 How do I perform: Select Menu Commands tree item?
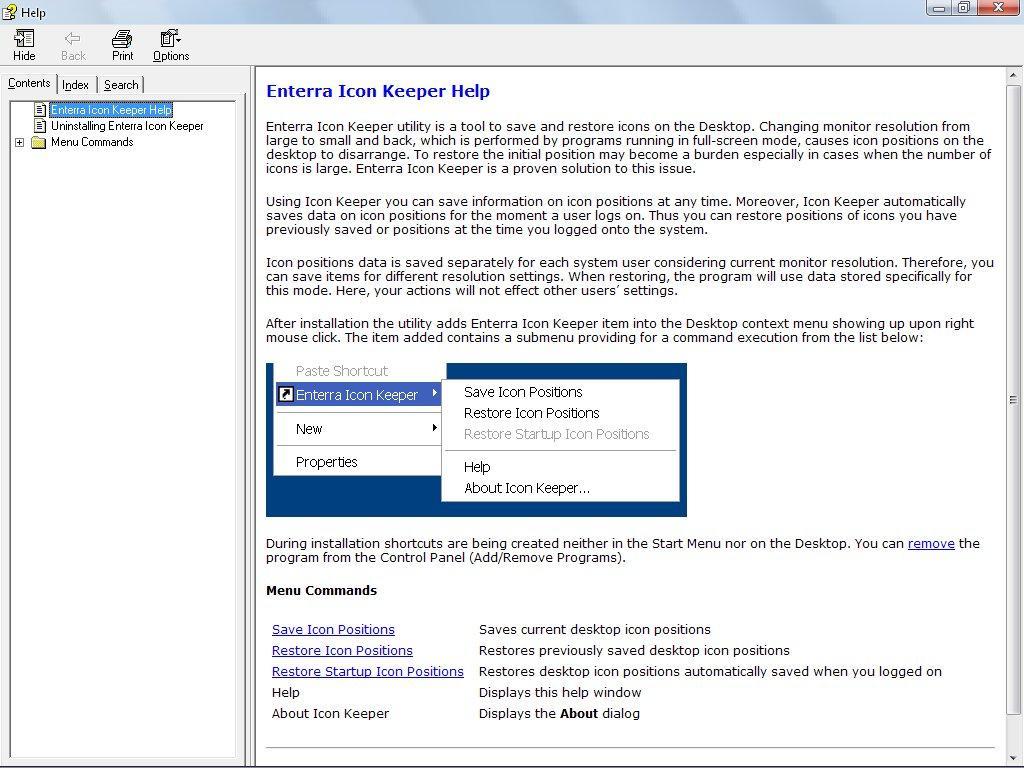[x=92, y=142]
